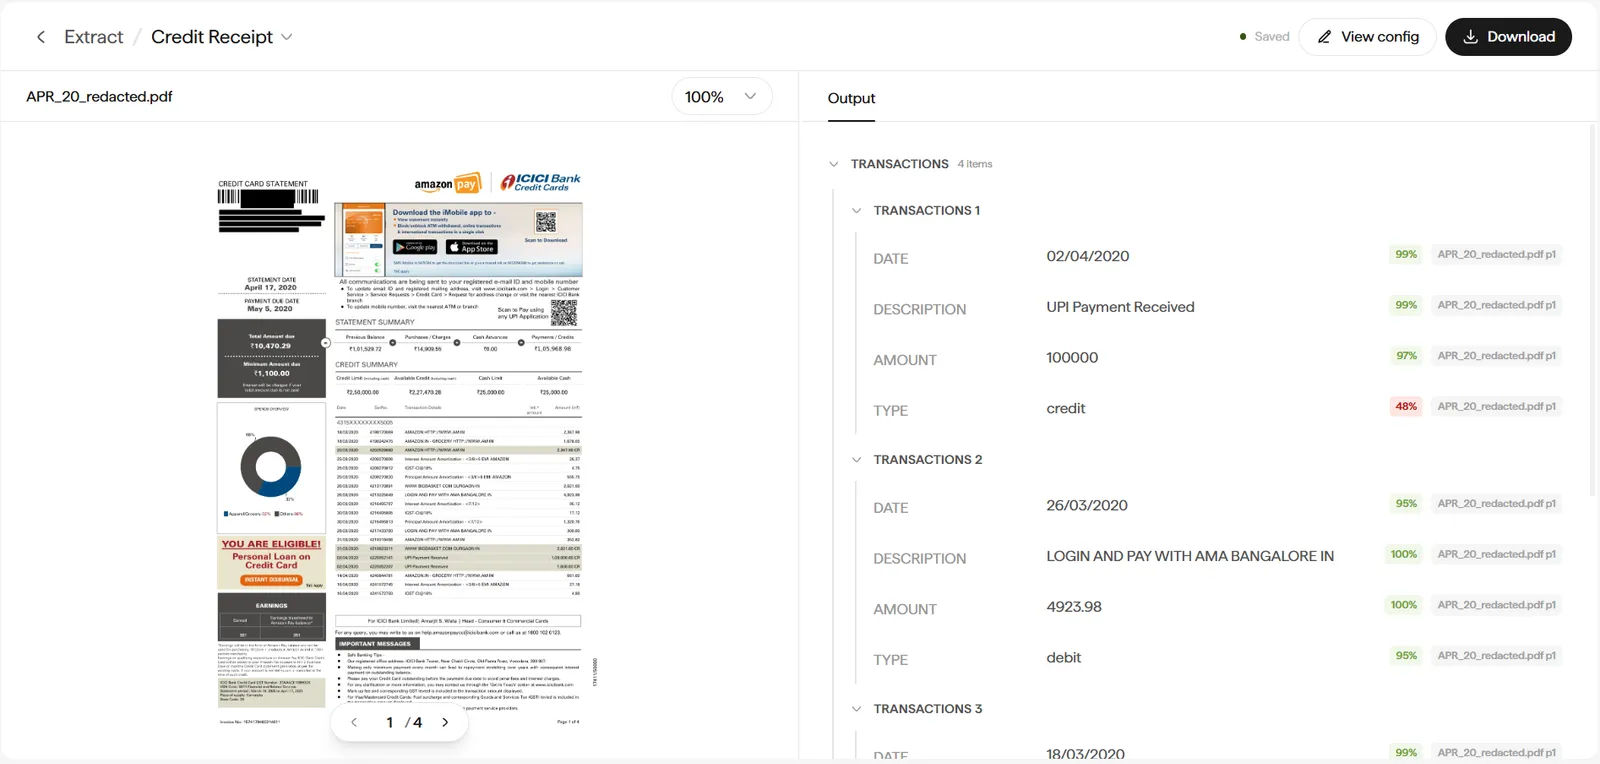The width and height of the screenshot is (1600, 764).
Task: Click the 4 items count label
Action: (975, 164)
